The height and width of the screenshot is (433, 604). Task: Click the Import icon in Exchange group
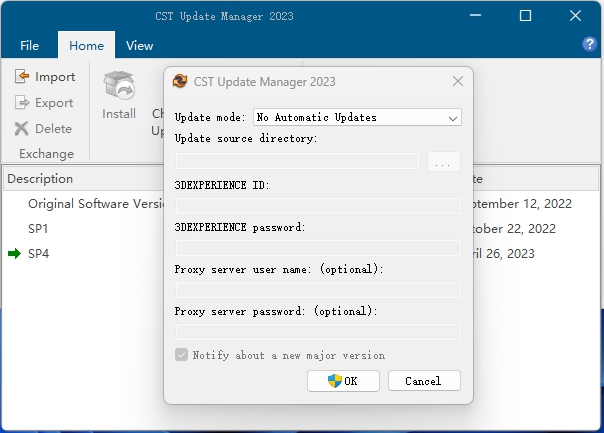pyautogui.click(x=22, y=76)
